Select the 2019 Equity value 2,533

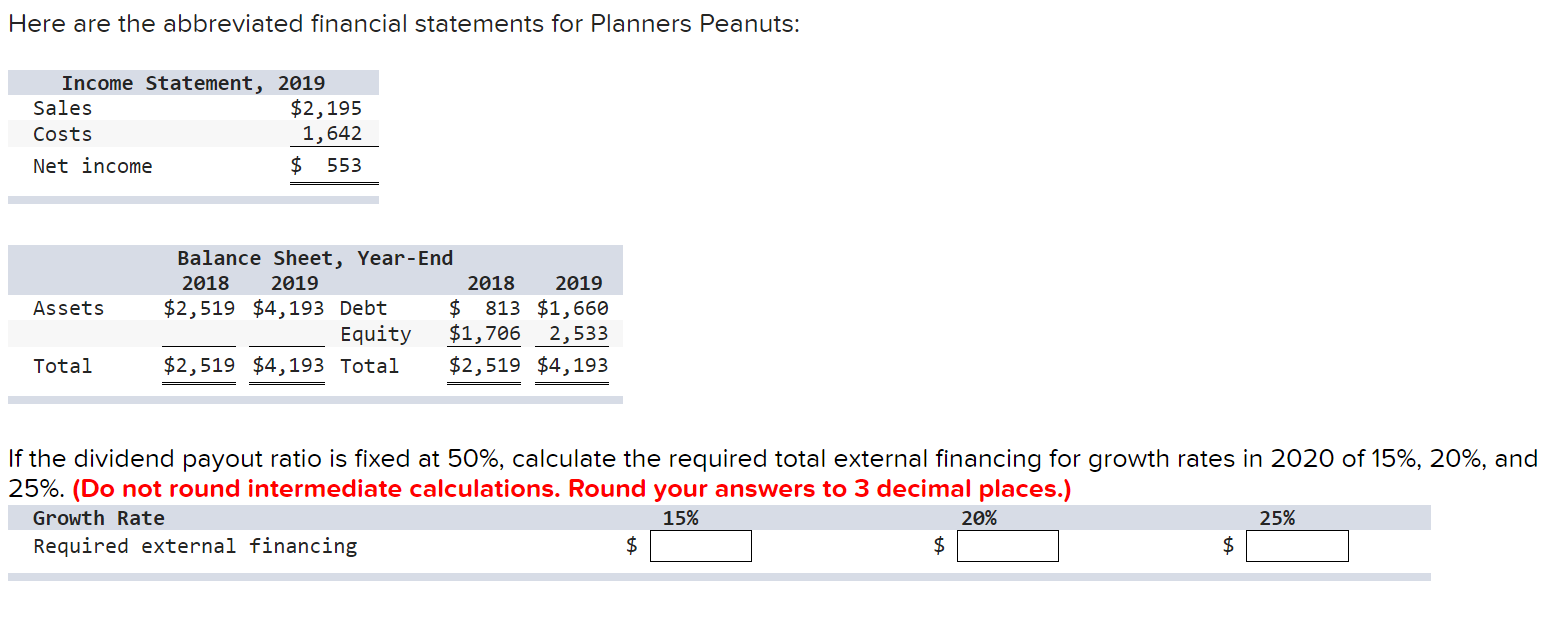tap(580, 333)
